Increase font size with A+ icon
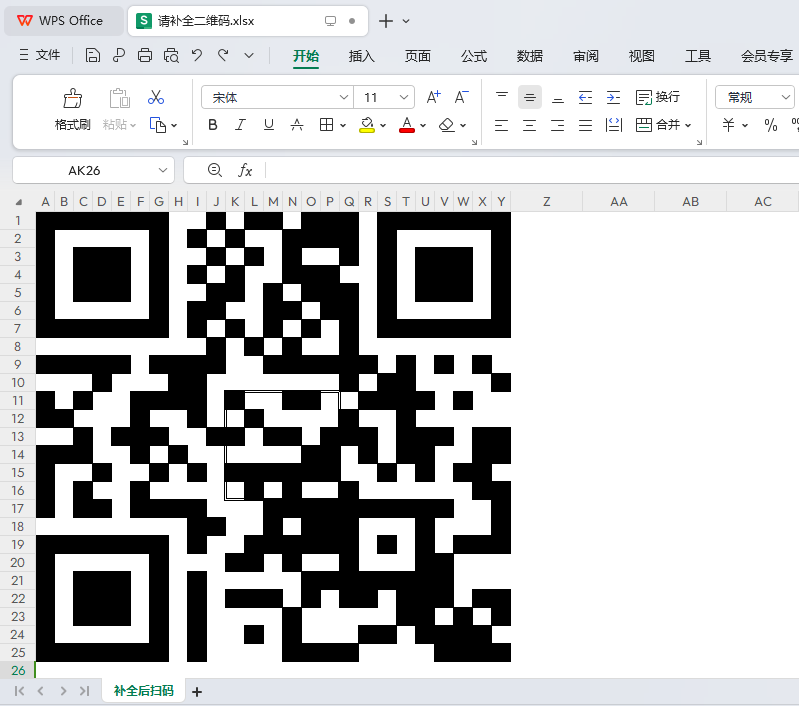Image resolution: width=799 pixels, height=706 pixels. coord(433,97)
